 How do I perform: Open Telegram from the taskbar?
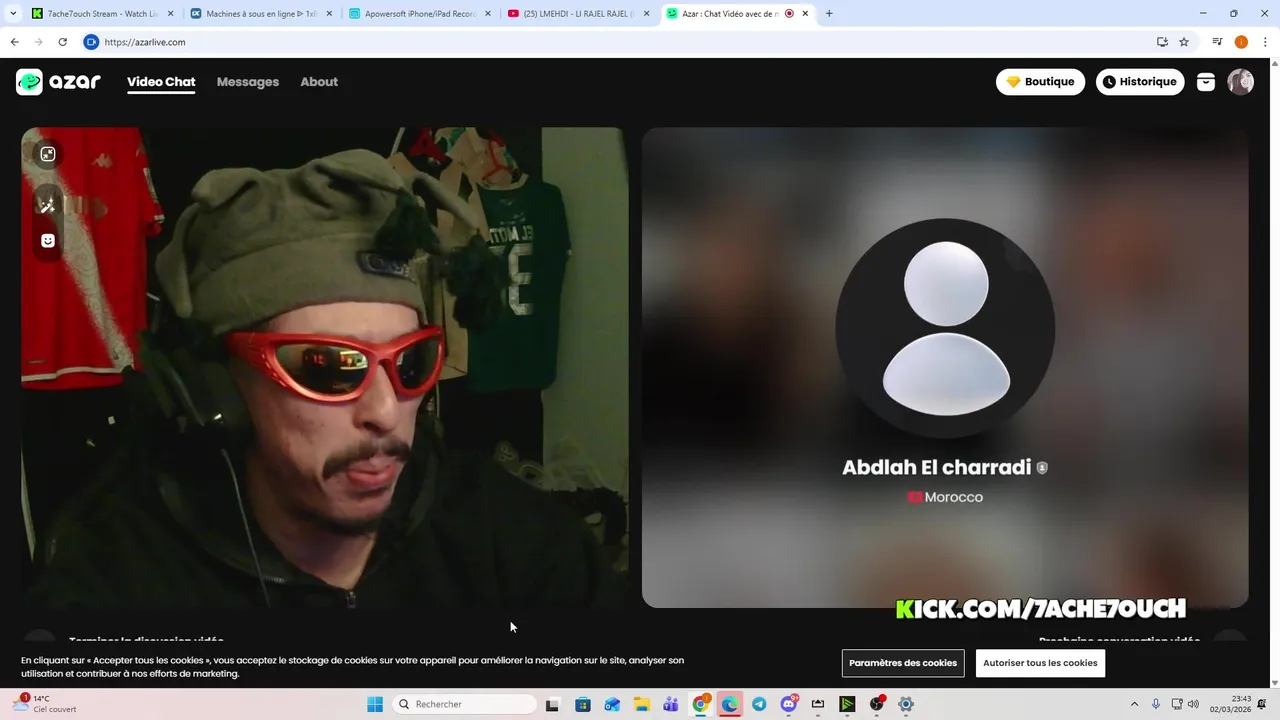[x=759, y=704]
